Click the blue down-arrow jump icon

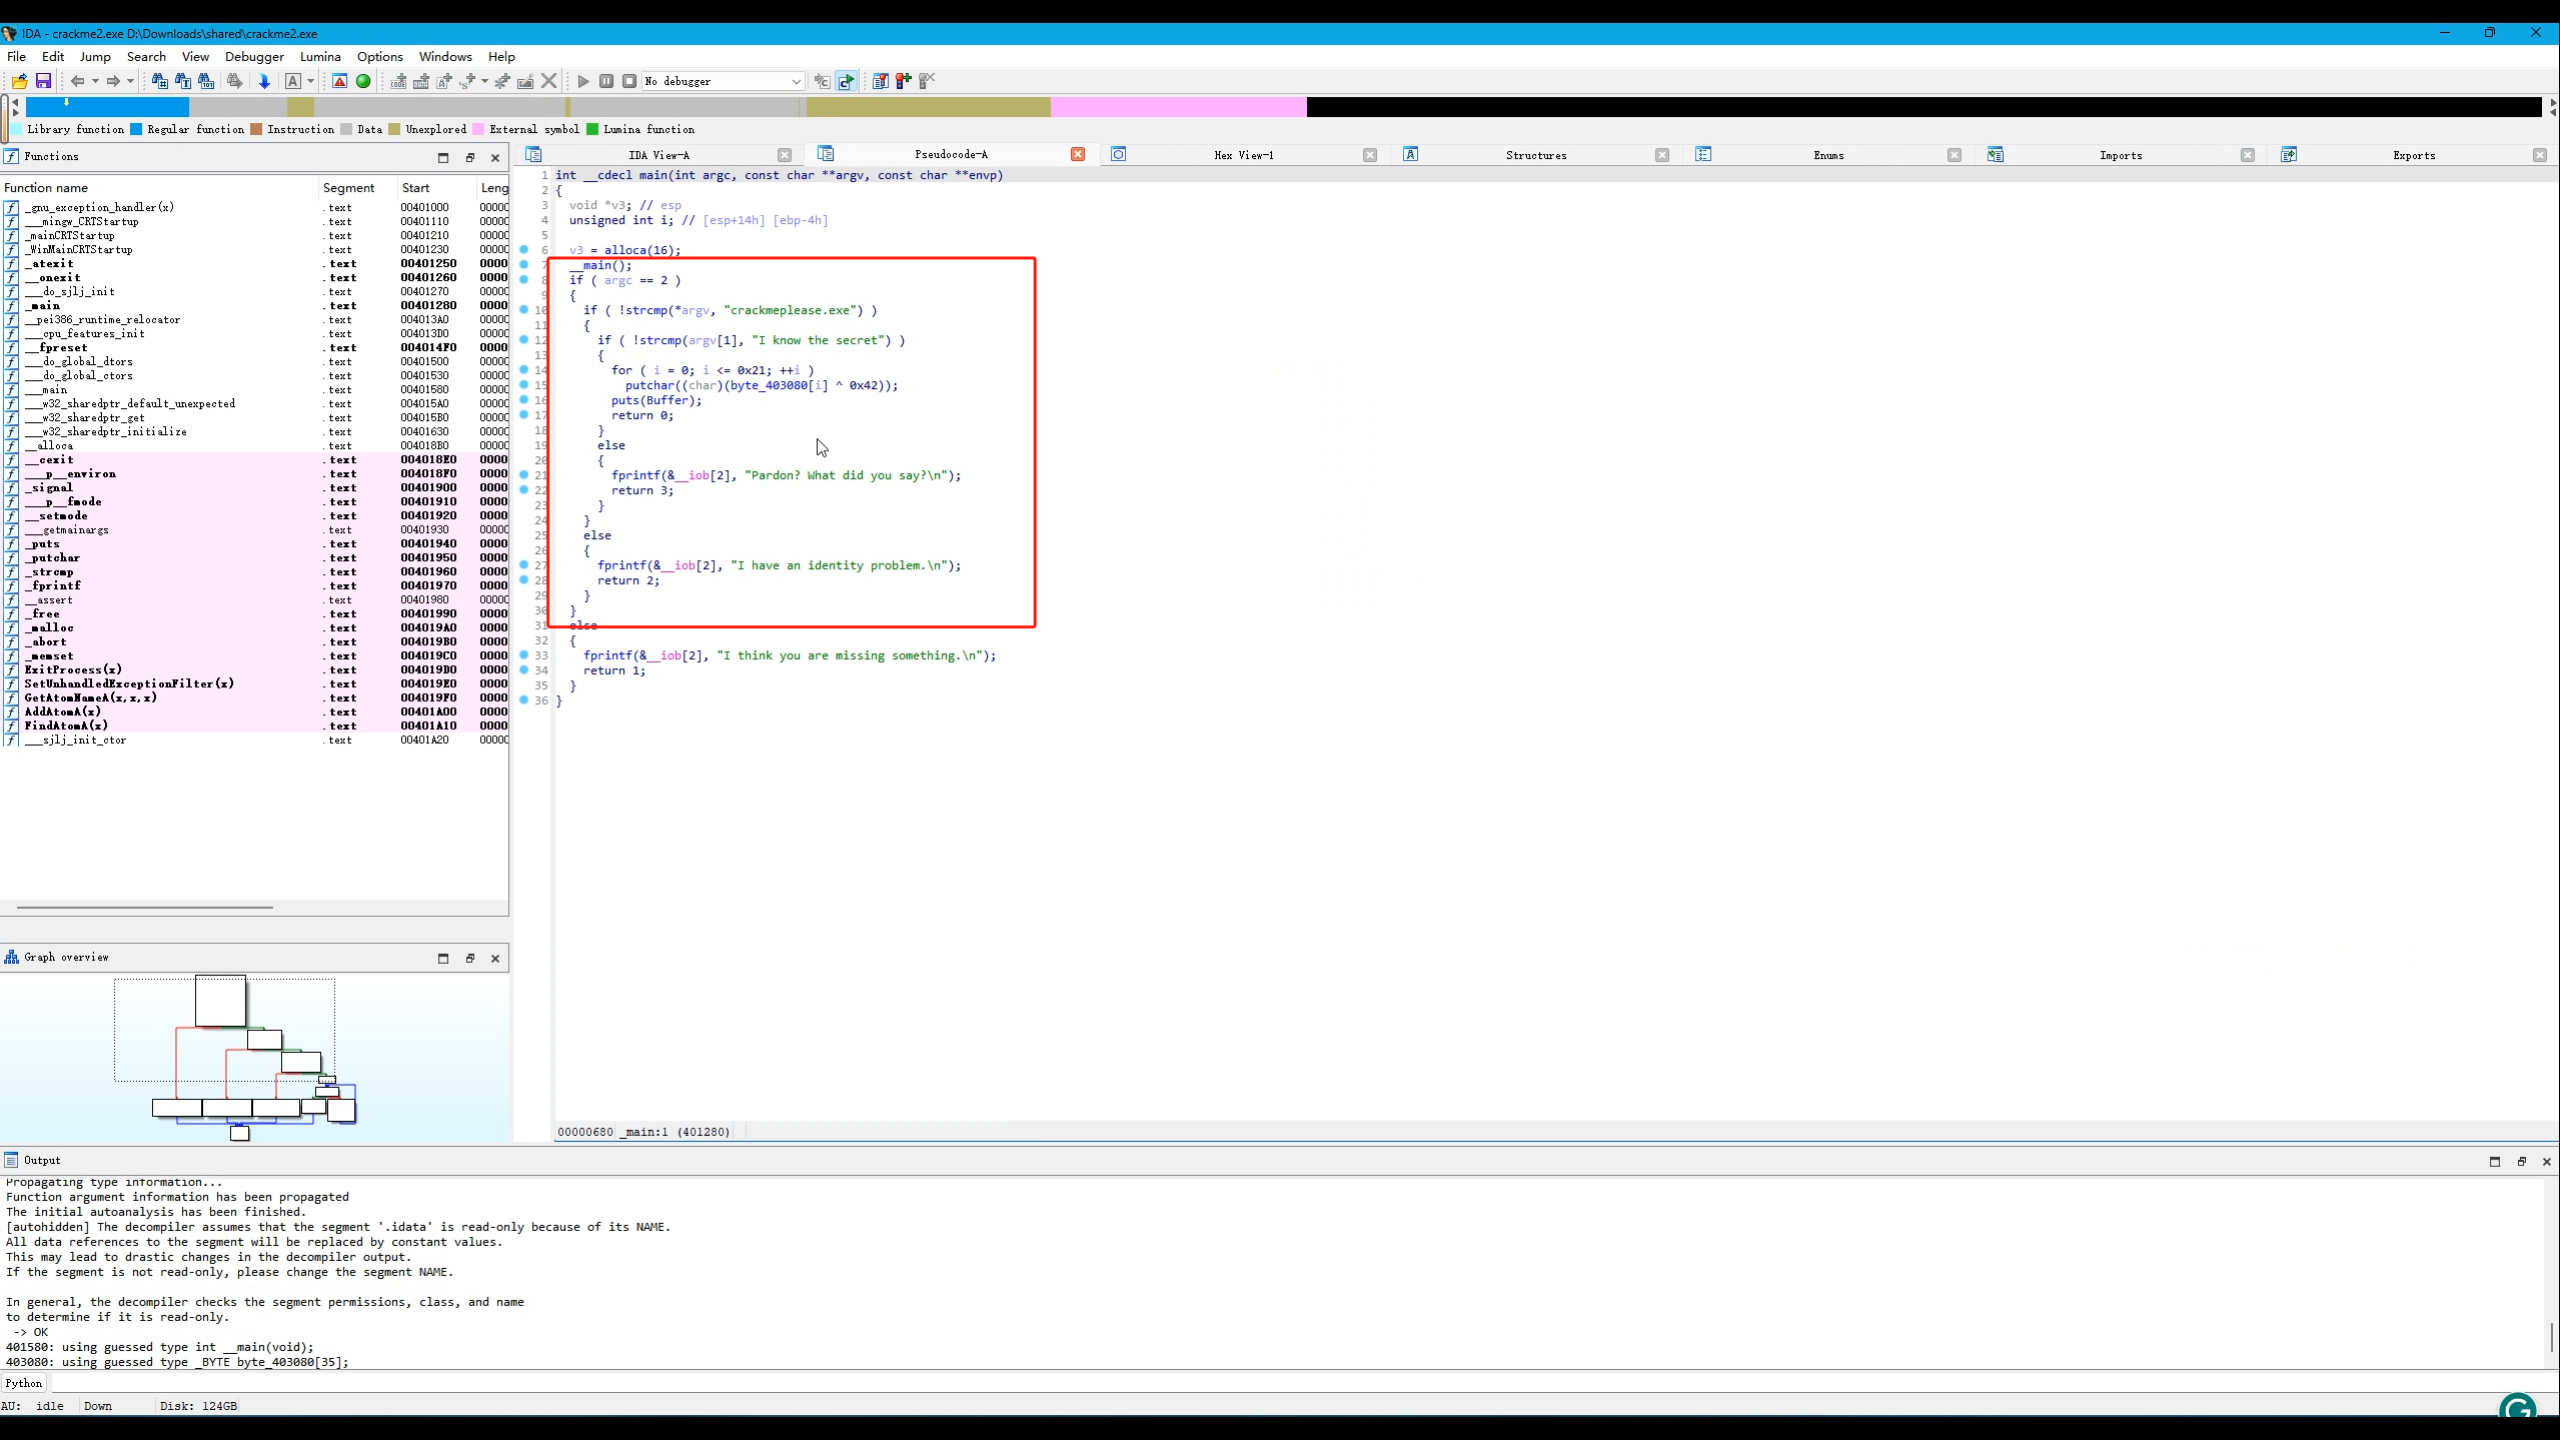coord(264,81)
